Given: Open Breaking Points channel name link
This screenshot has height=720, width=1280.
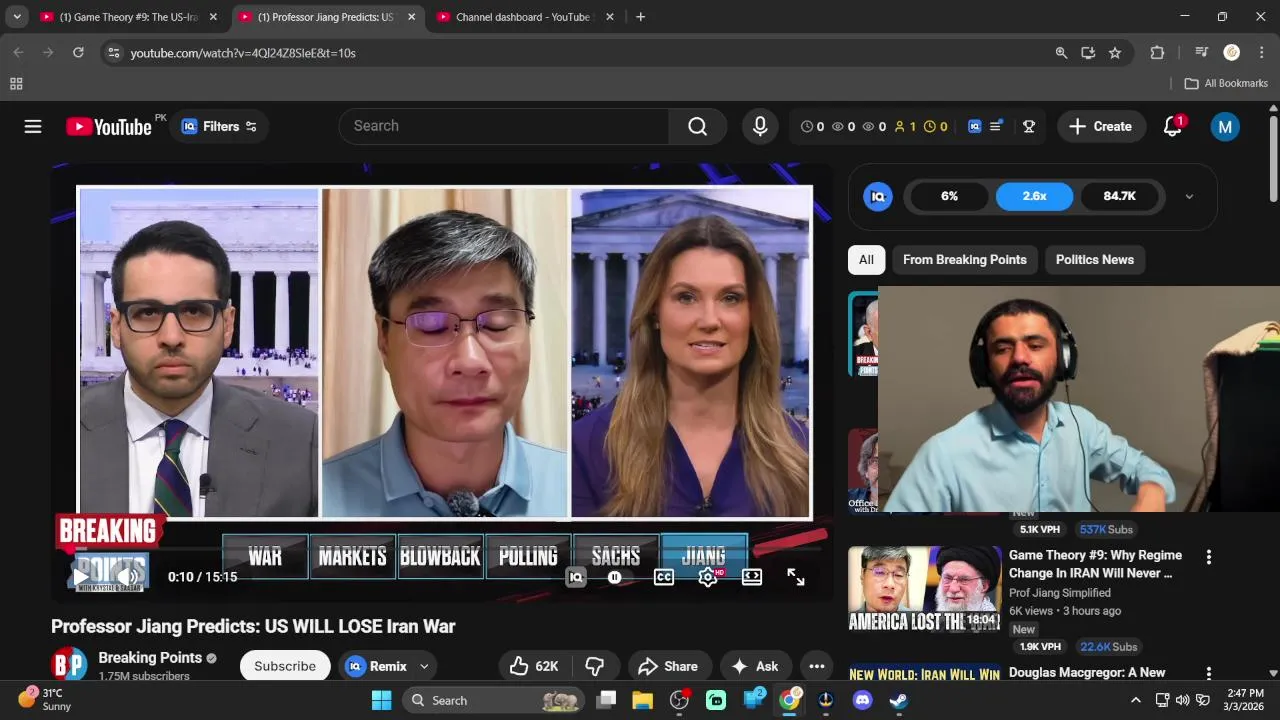Looking at the screenshot, I should 150,658.
